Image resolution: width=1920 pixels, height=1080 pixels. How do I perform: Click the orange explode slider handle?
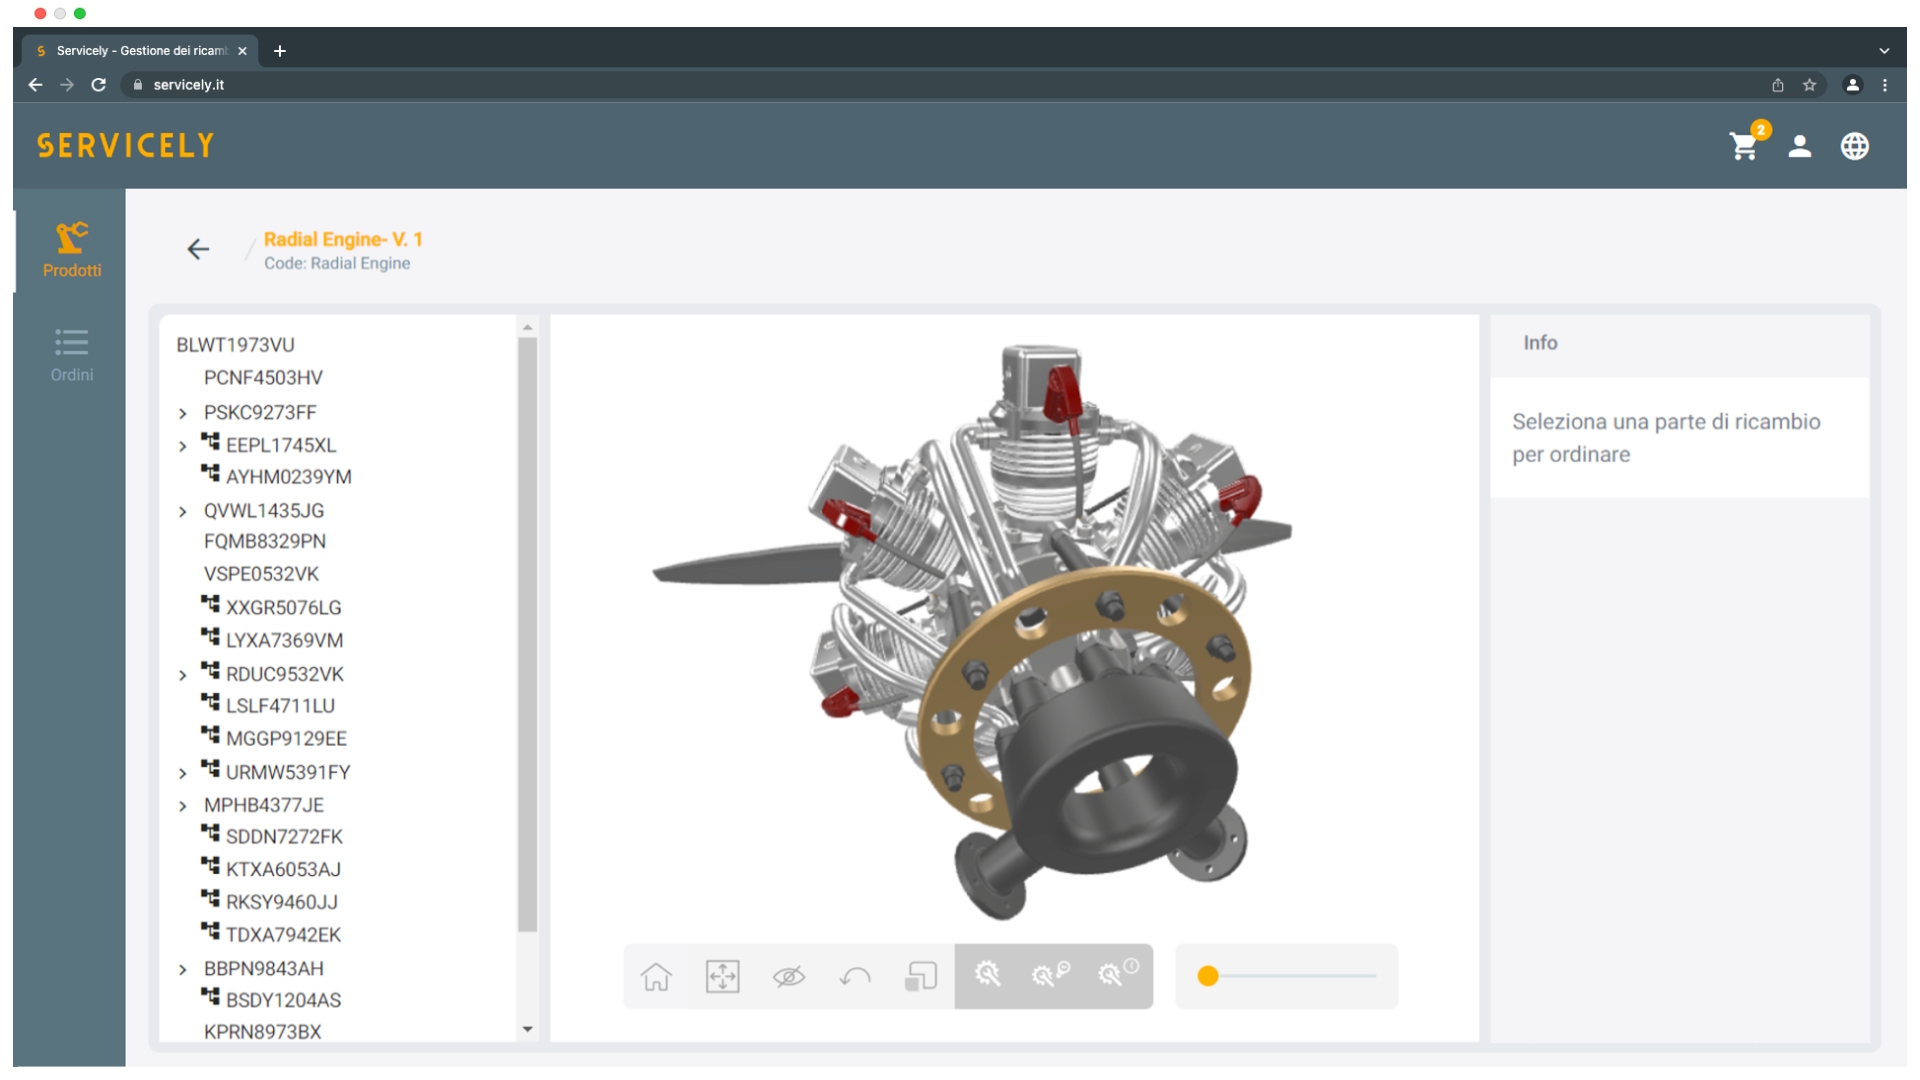coord(1208,976)
